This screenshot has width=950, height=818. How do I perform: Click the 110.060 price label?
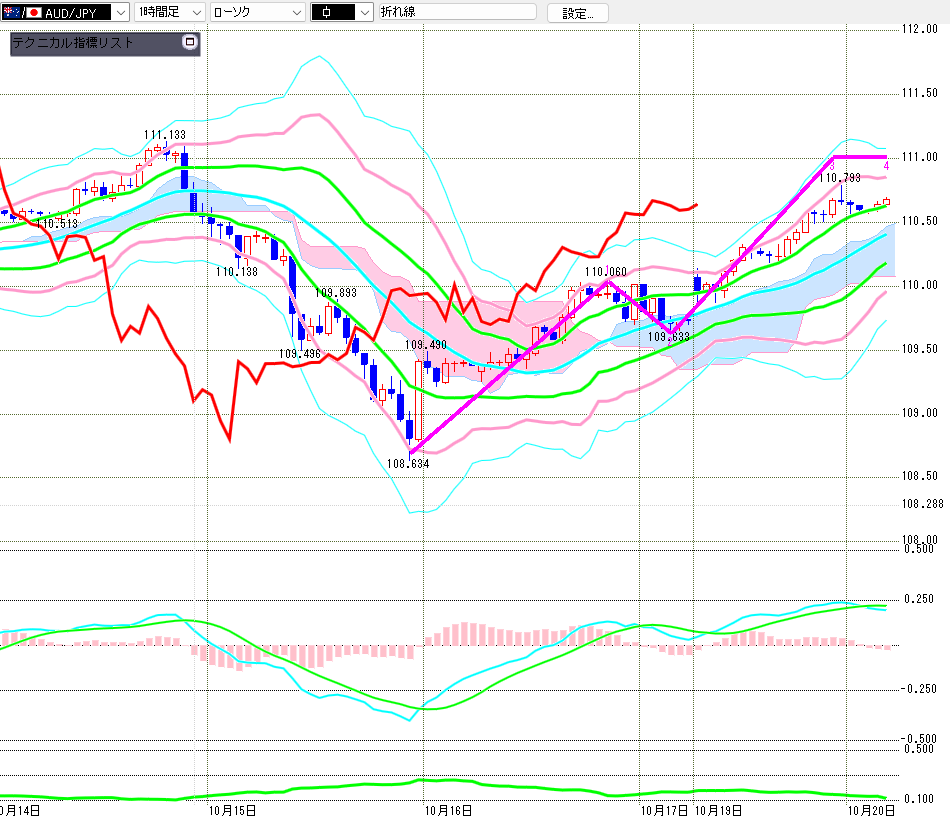click(606, 271)
